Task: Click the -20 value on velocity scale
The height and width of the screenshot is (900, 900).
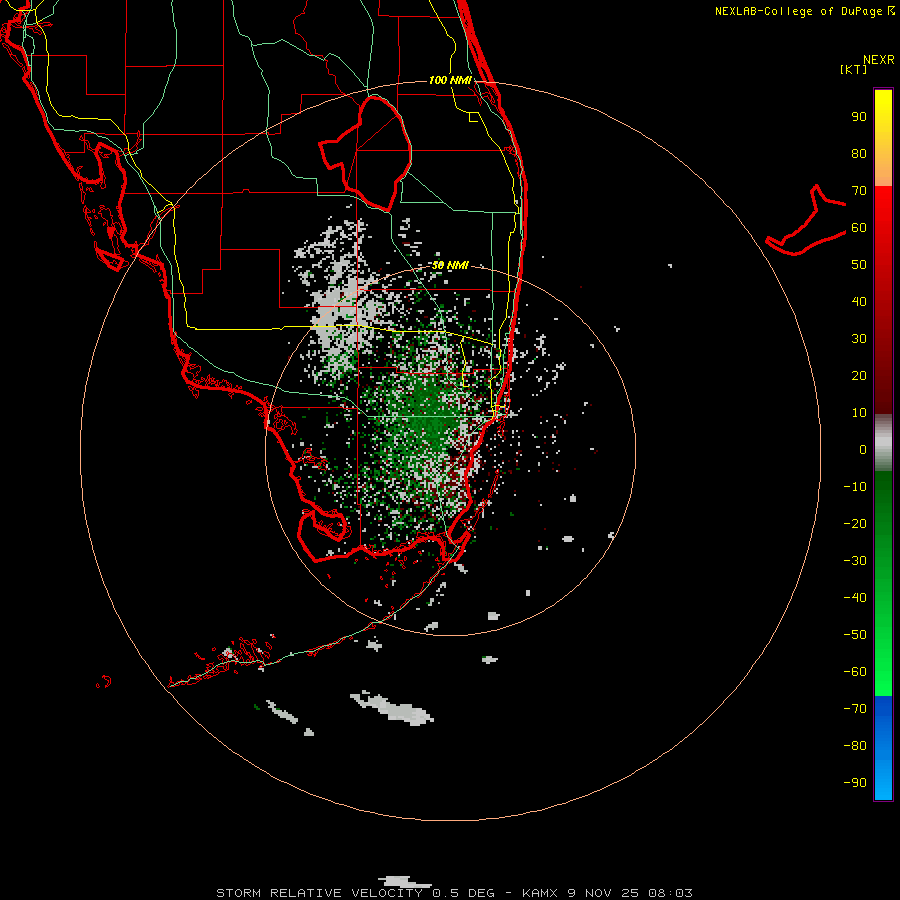Action: coord(855,523)
